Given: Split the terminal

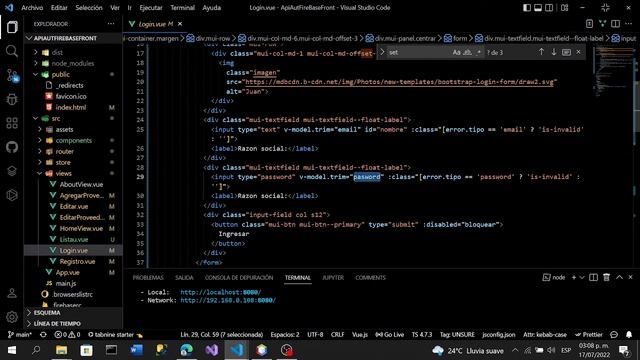Looking at the screenshot, I should coord(593,278).
